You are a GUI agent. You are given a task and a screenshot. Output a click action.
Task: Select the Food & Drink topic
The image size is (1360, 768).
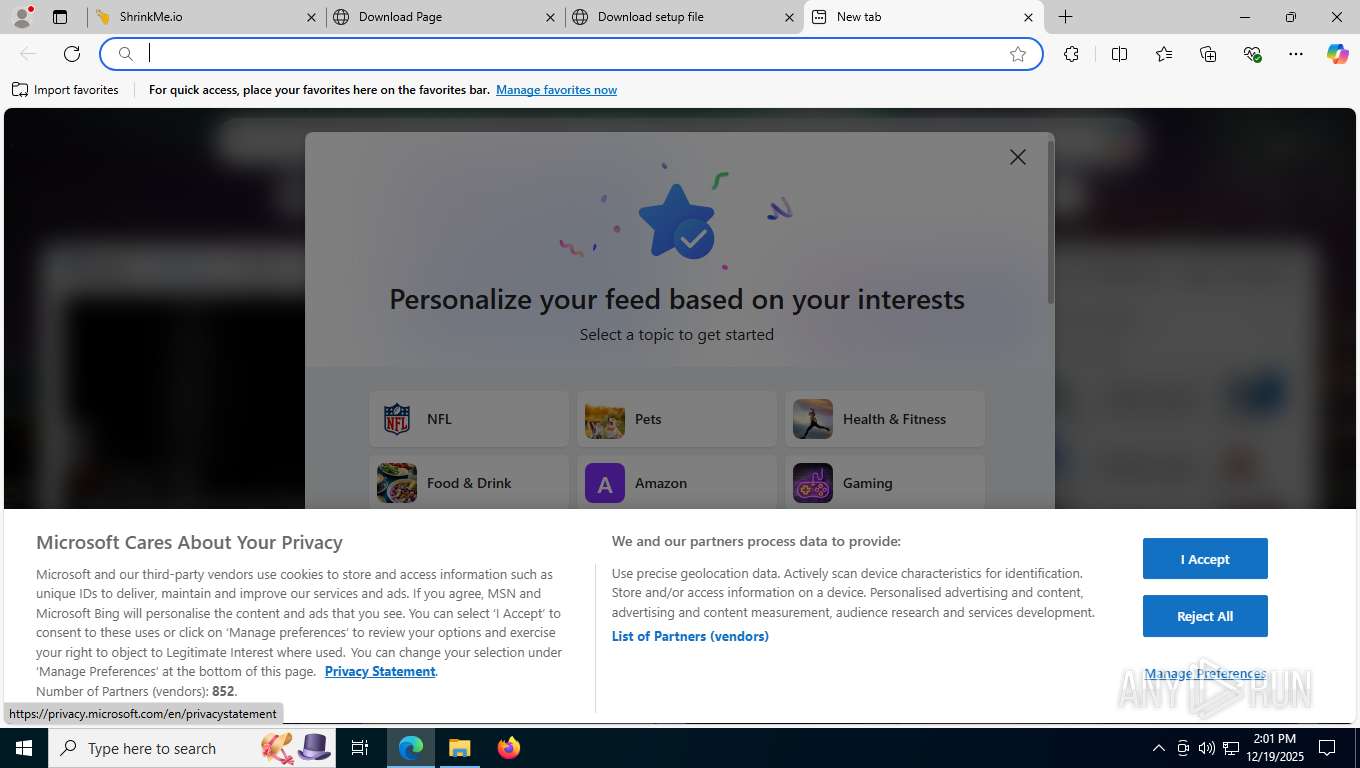click(469, 483)
